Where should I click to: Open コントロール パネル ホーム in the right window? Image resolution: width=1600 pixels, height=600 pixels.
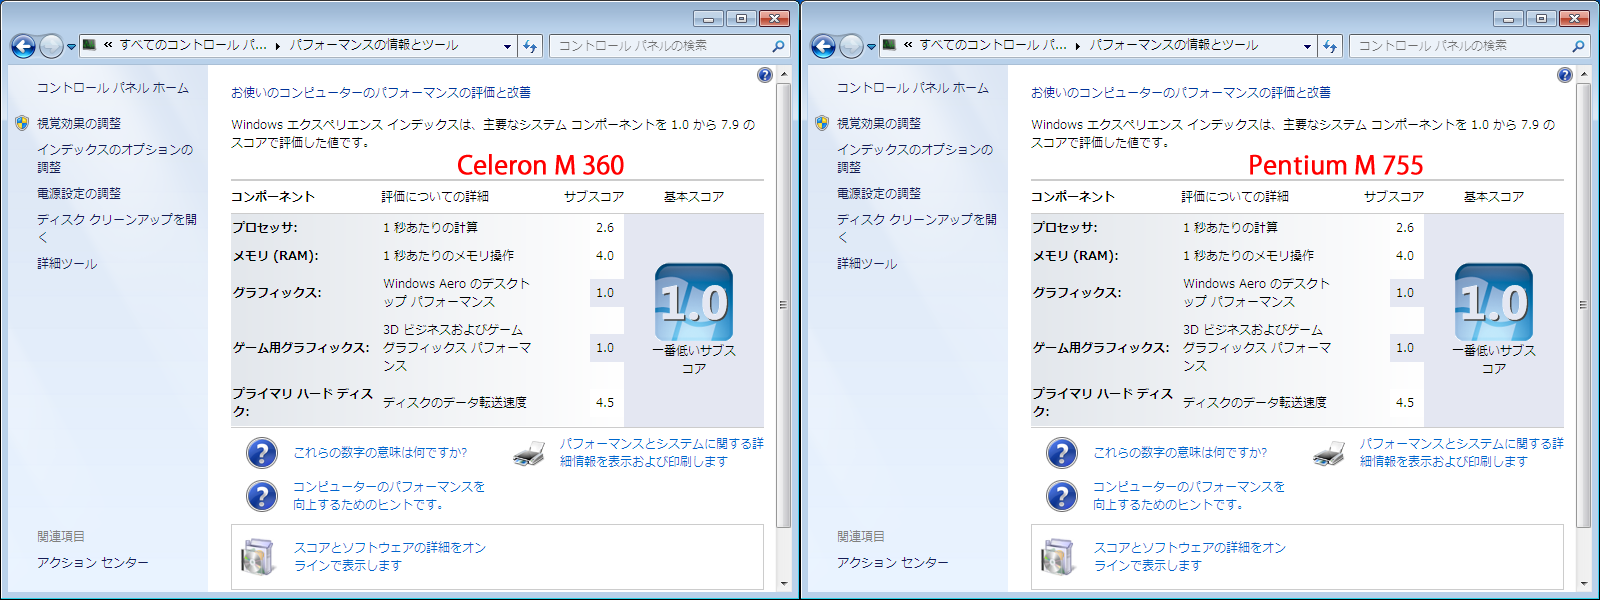(913, 88)
